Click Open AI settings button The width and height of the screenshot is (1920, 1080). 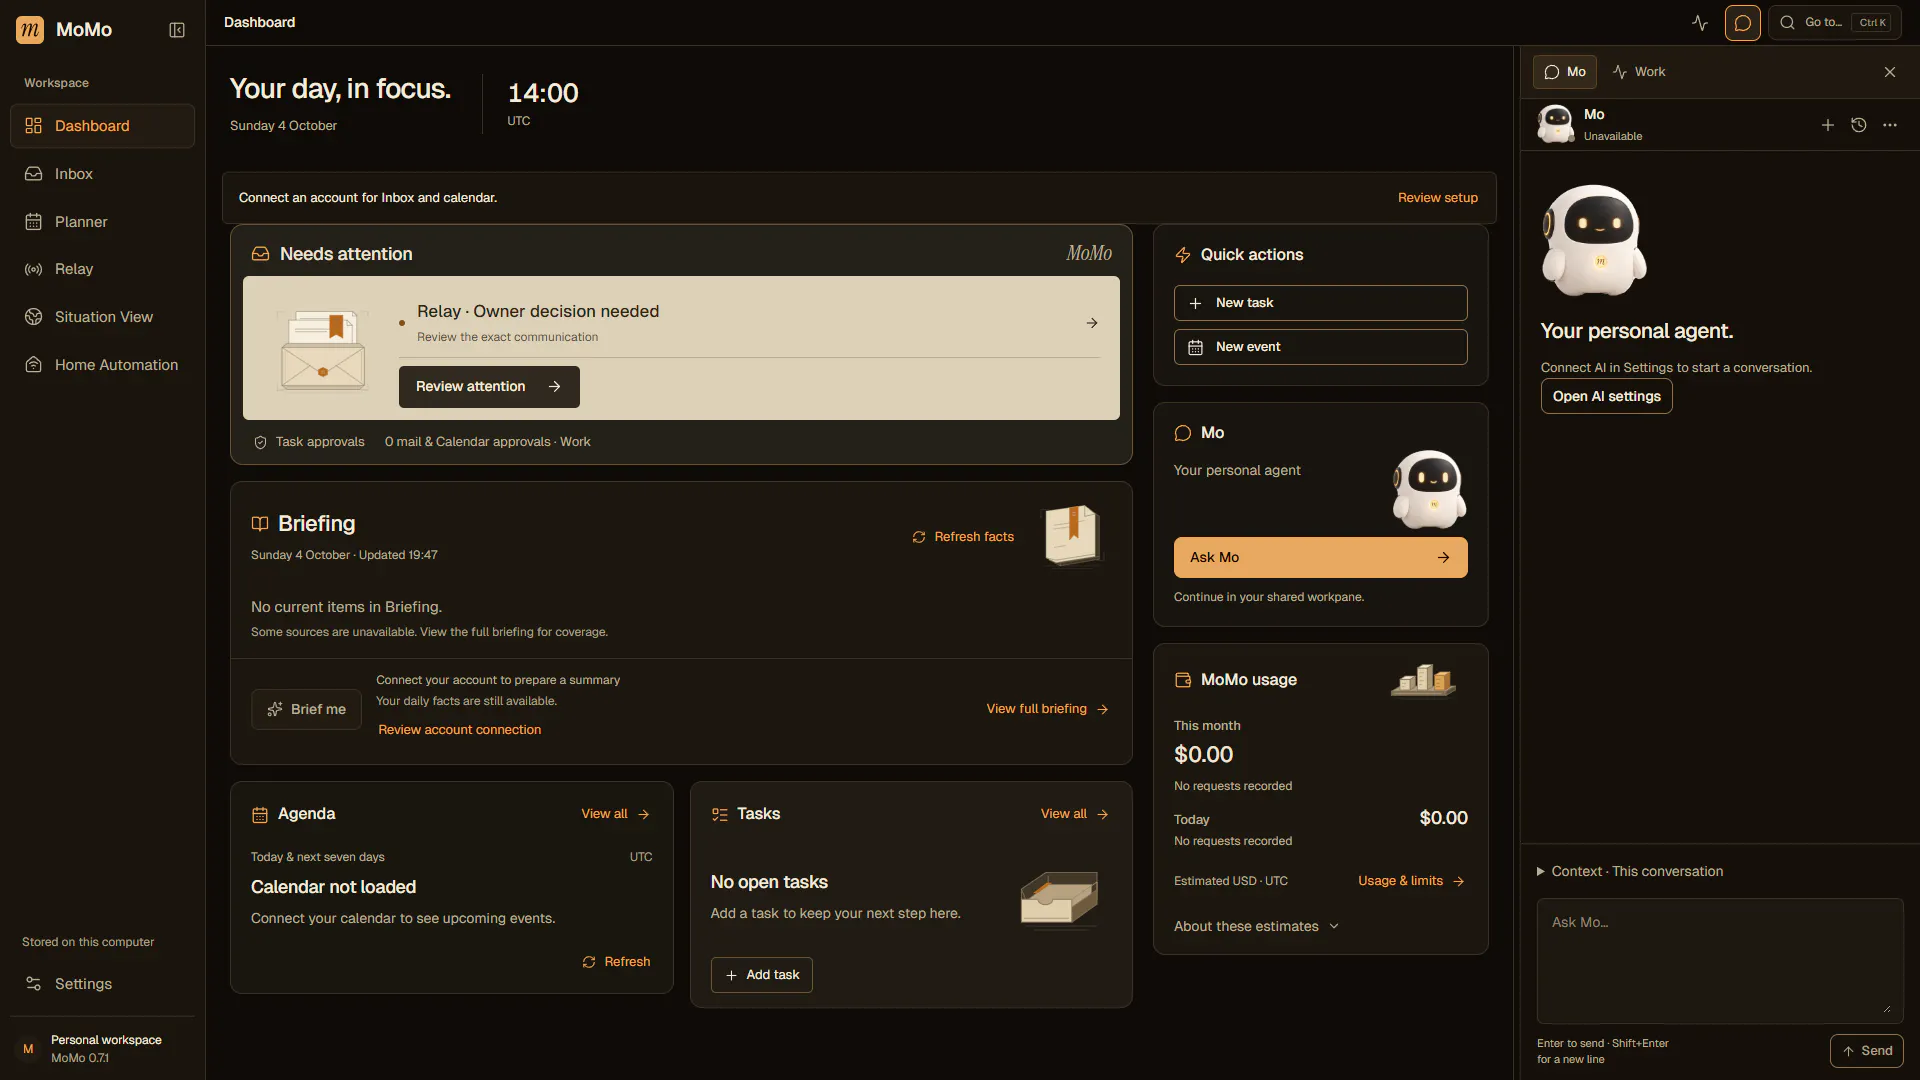click(1606, 396)
